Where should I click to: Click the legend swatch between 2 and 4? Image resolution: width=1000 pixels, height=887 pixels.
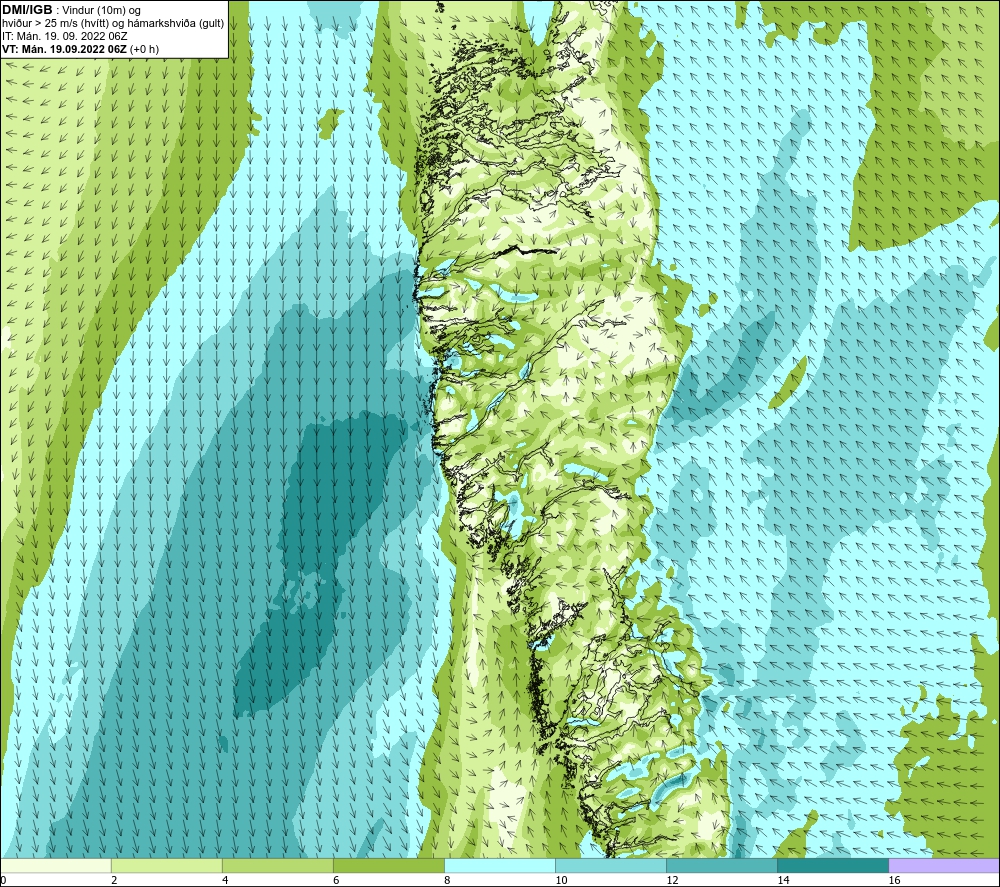tap(166, 866)
